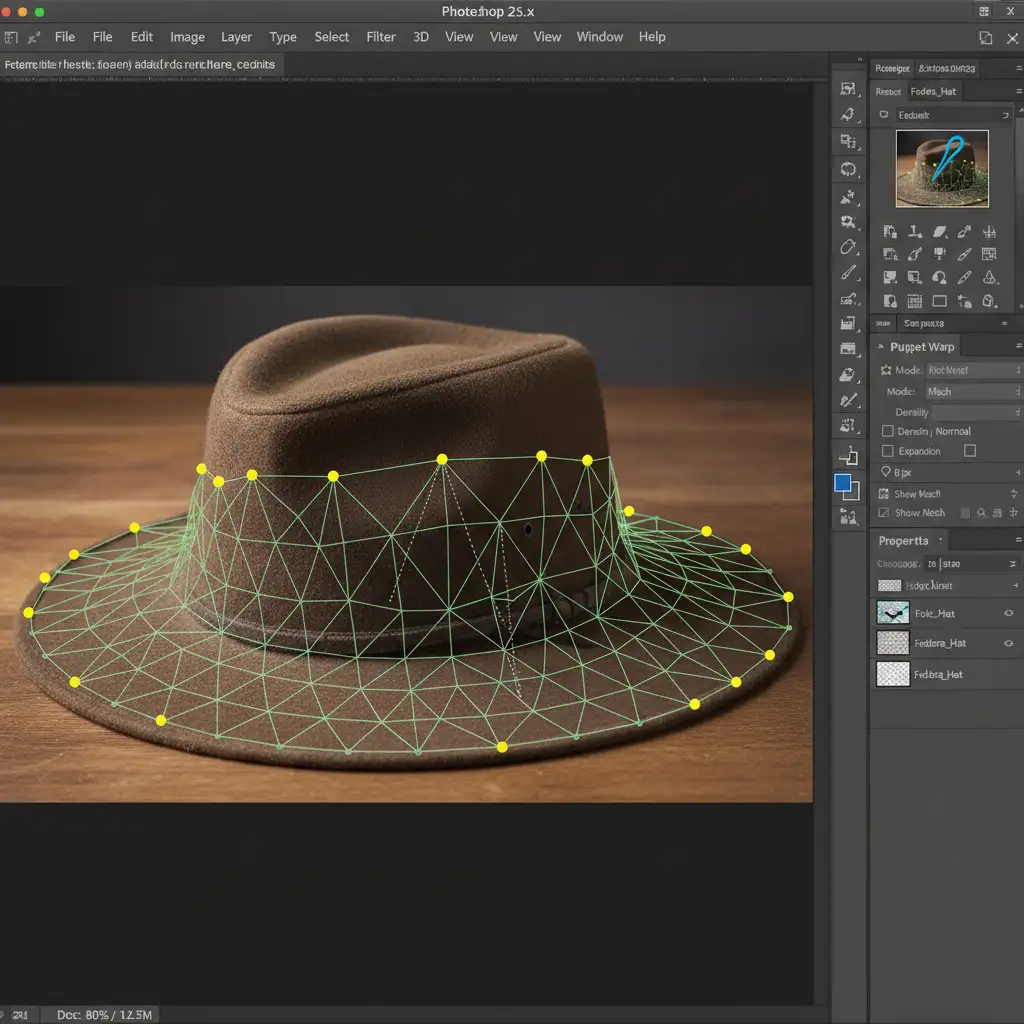The width and height of the screenshot is (1024, 1024).
Task: Open the Filter menu
Action: pos(381,37)
